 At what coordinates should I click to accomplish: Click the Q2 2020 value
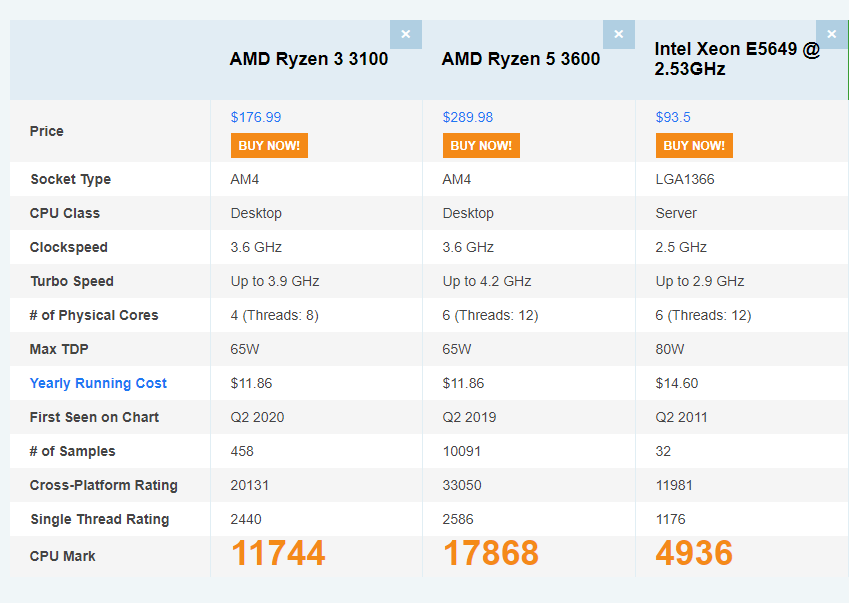(x=257, y=417)
